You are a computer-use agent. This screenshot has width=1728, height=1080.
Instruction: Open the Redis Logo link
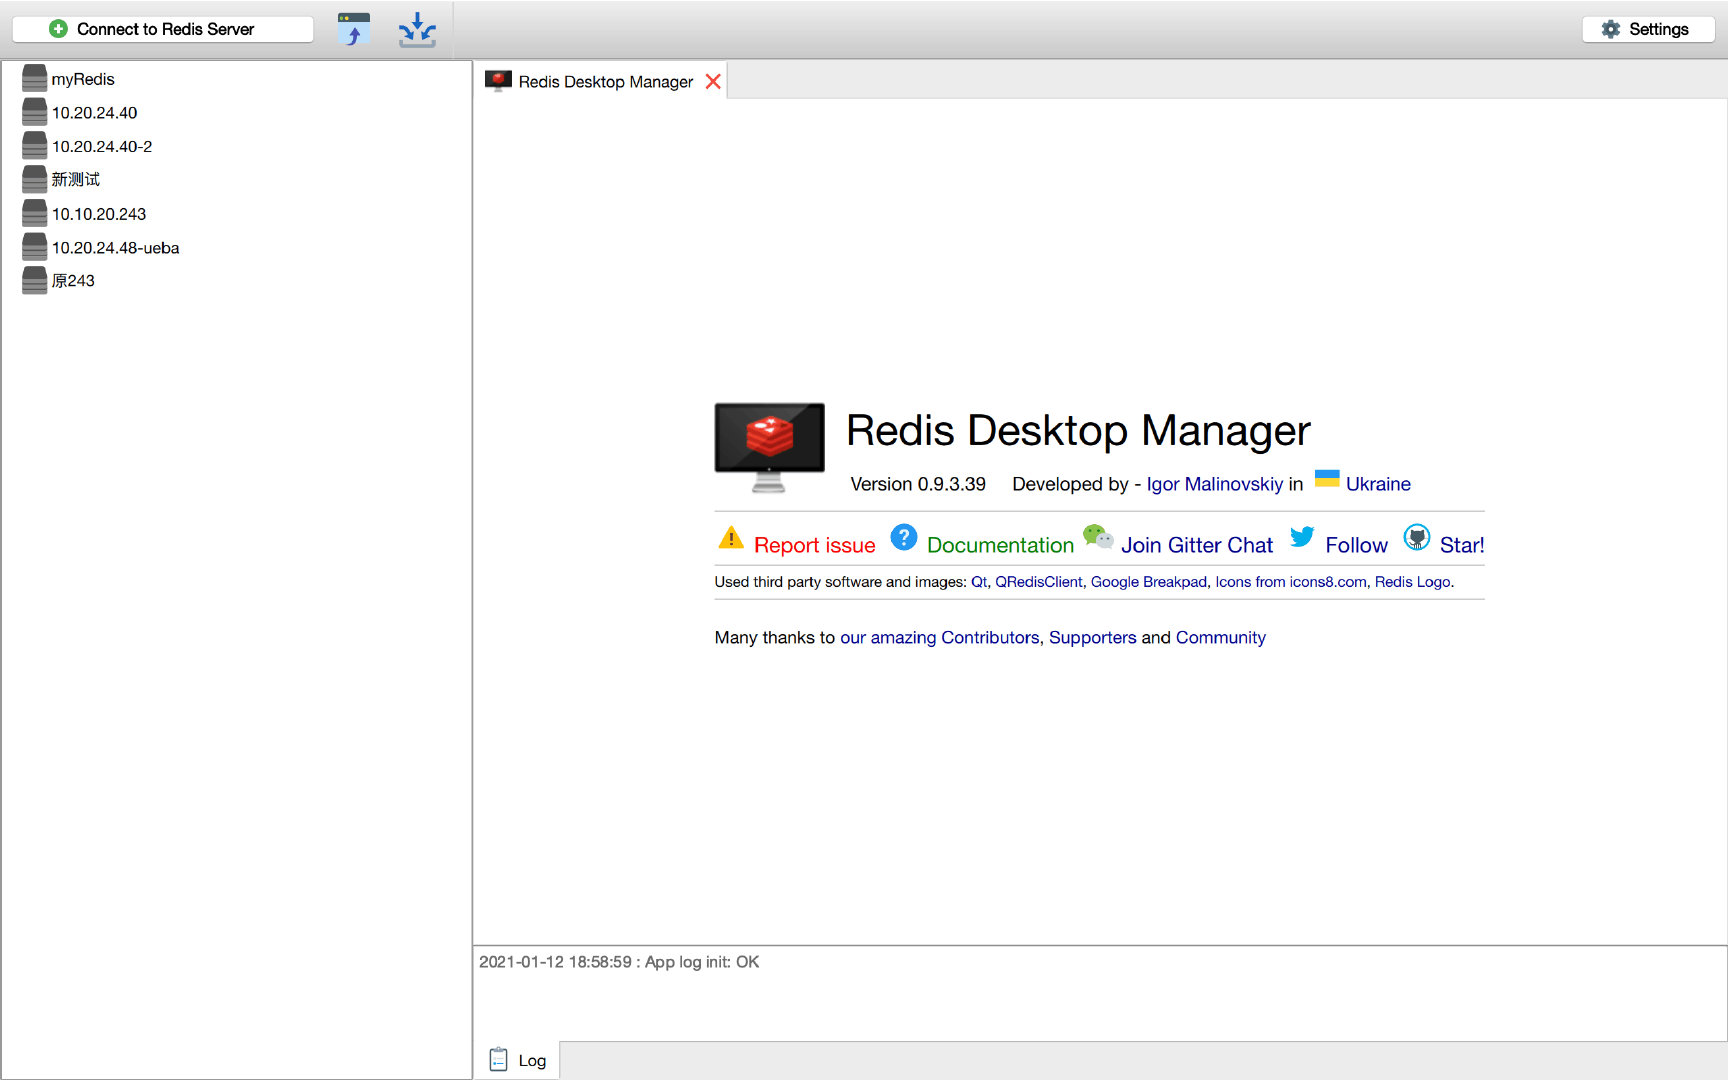click(x=1412, y=582)
